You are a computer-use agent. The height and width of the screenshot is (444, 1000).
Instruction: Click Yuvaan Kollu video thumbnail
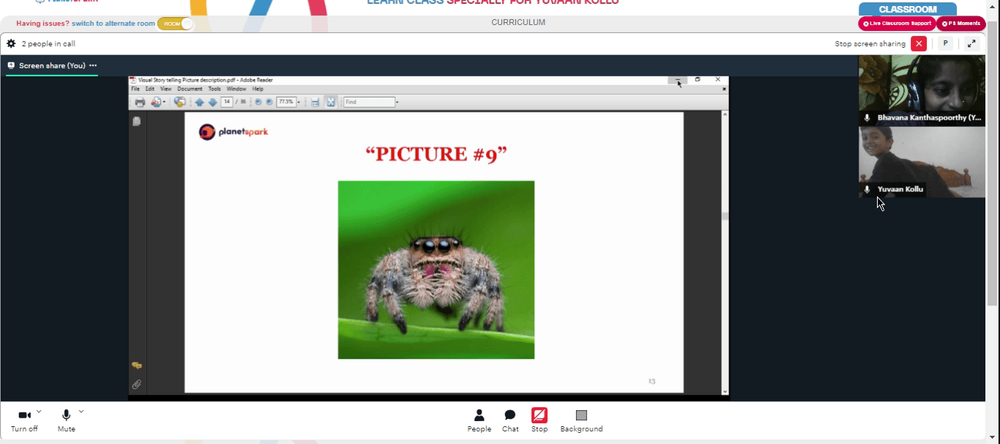click(922, 162)
